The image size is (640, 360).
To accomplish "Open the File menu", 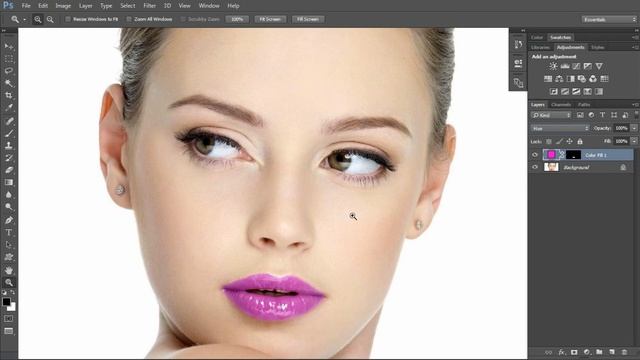I will coord(26,6).
